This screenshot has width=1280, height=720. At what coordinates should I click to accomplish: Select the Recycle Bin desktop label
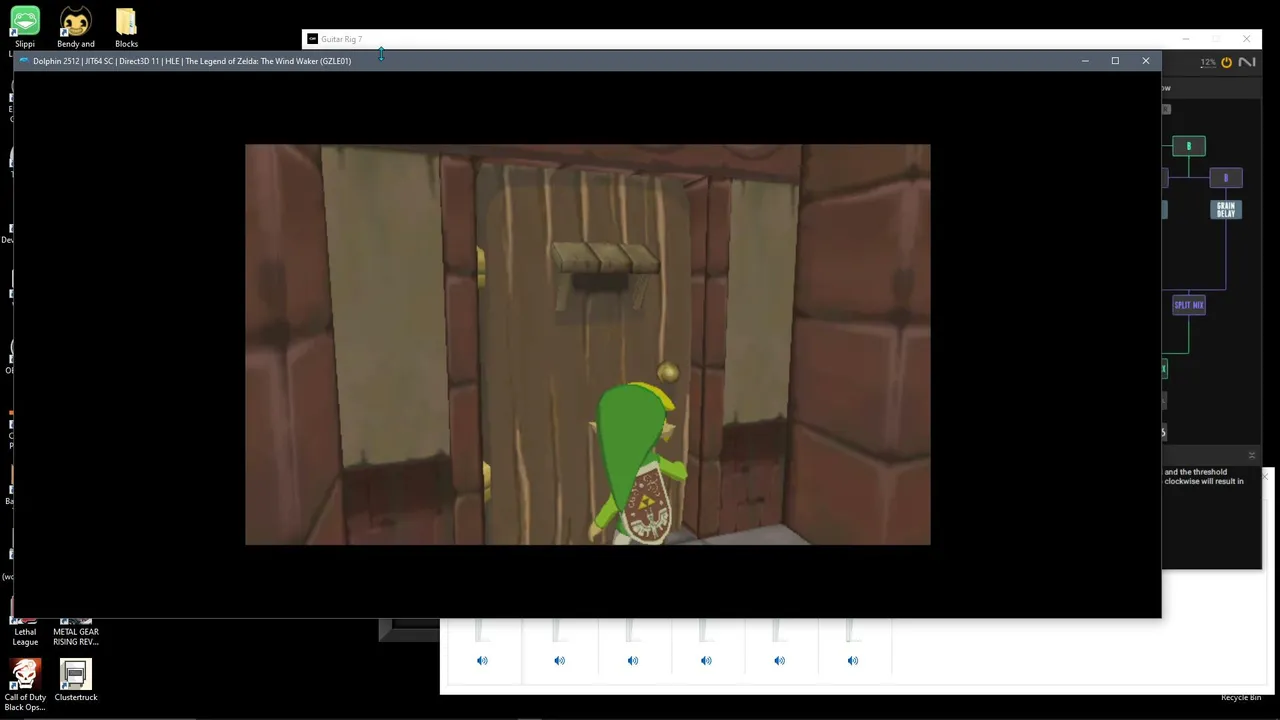[1241, 698]
